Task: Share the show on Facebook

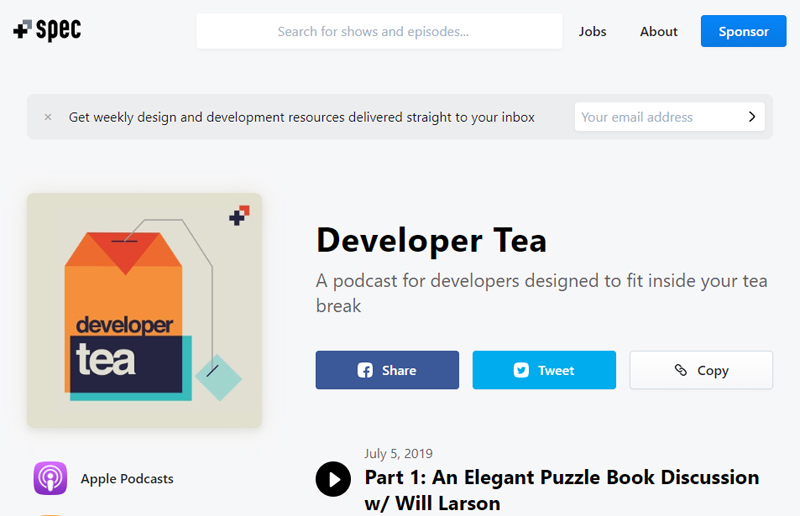Action: click(387, 370)
